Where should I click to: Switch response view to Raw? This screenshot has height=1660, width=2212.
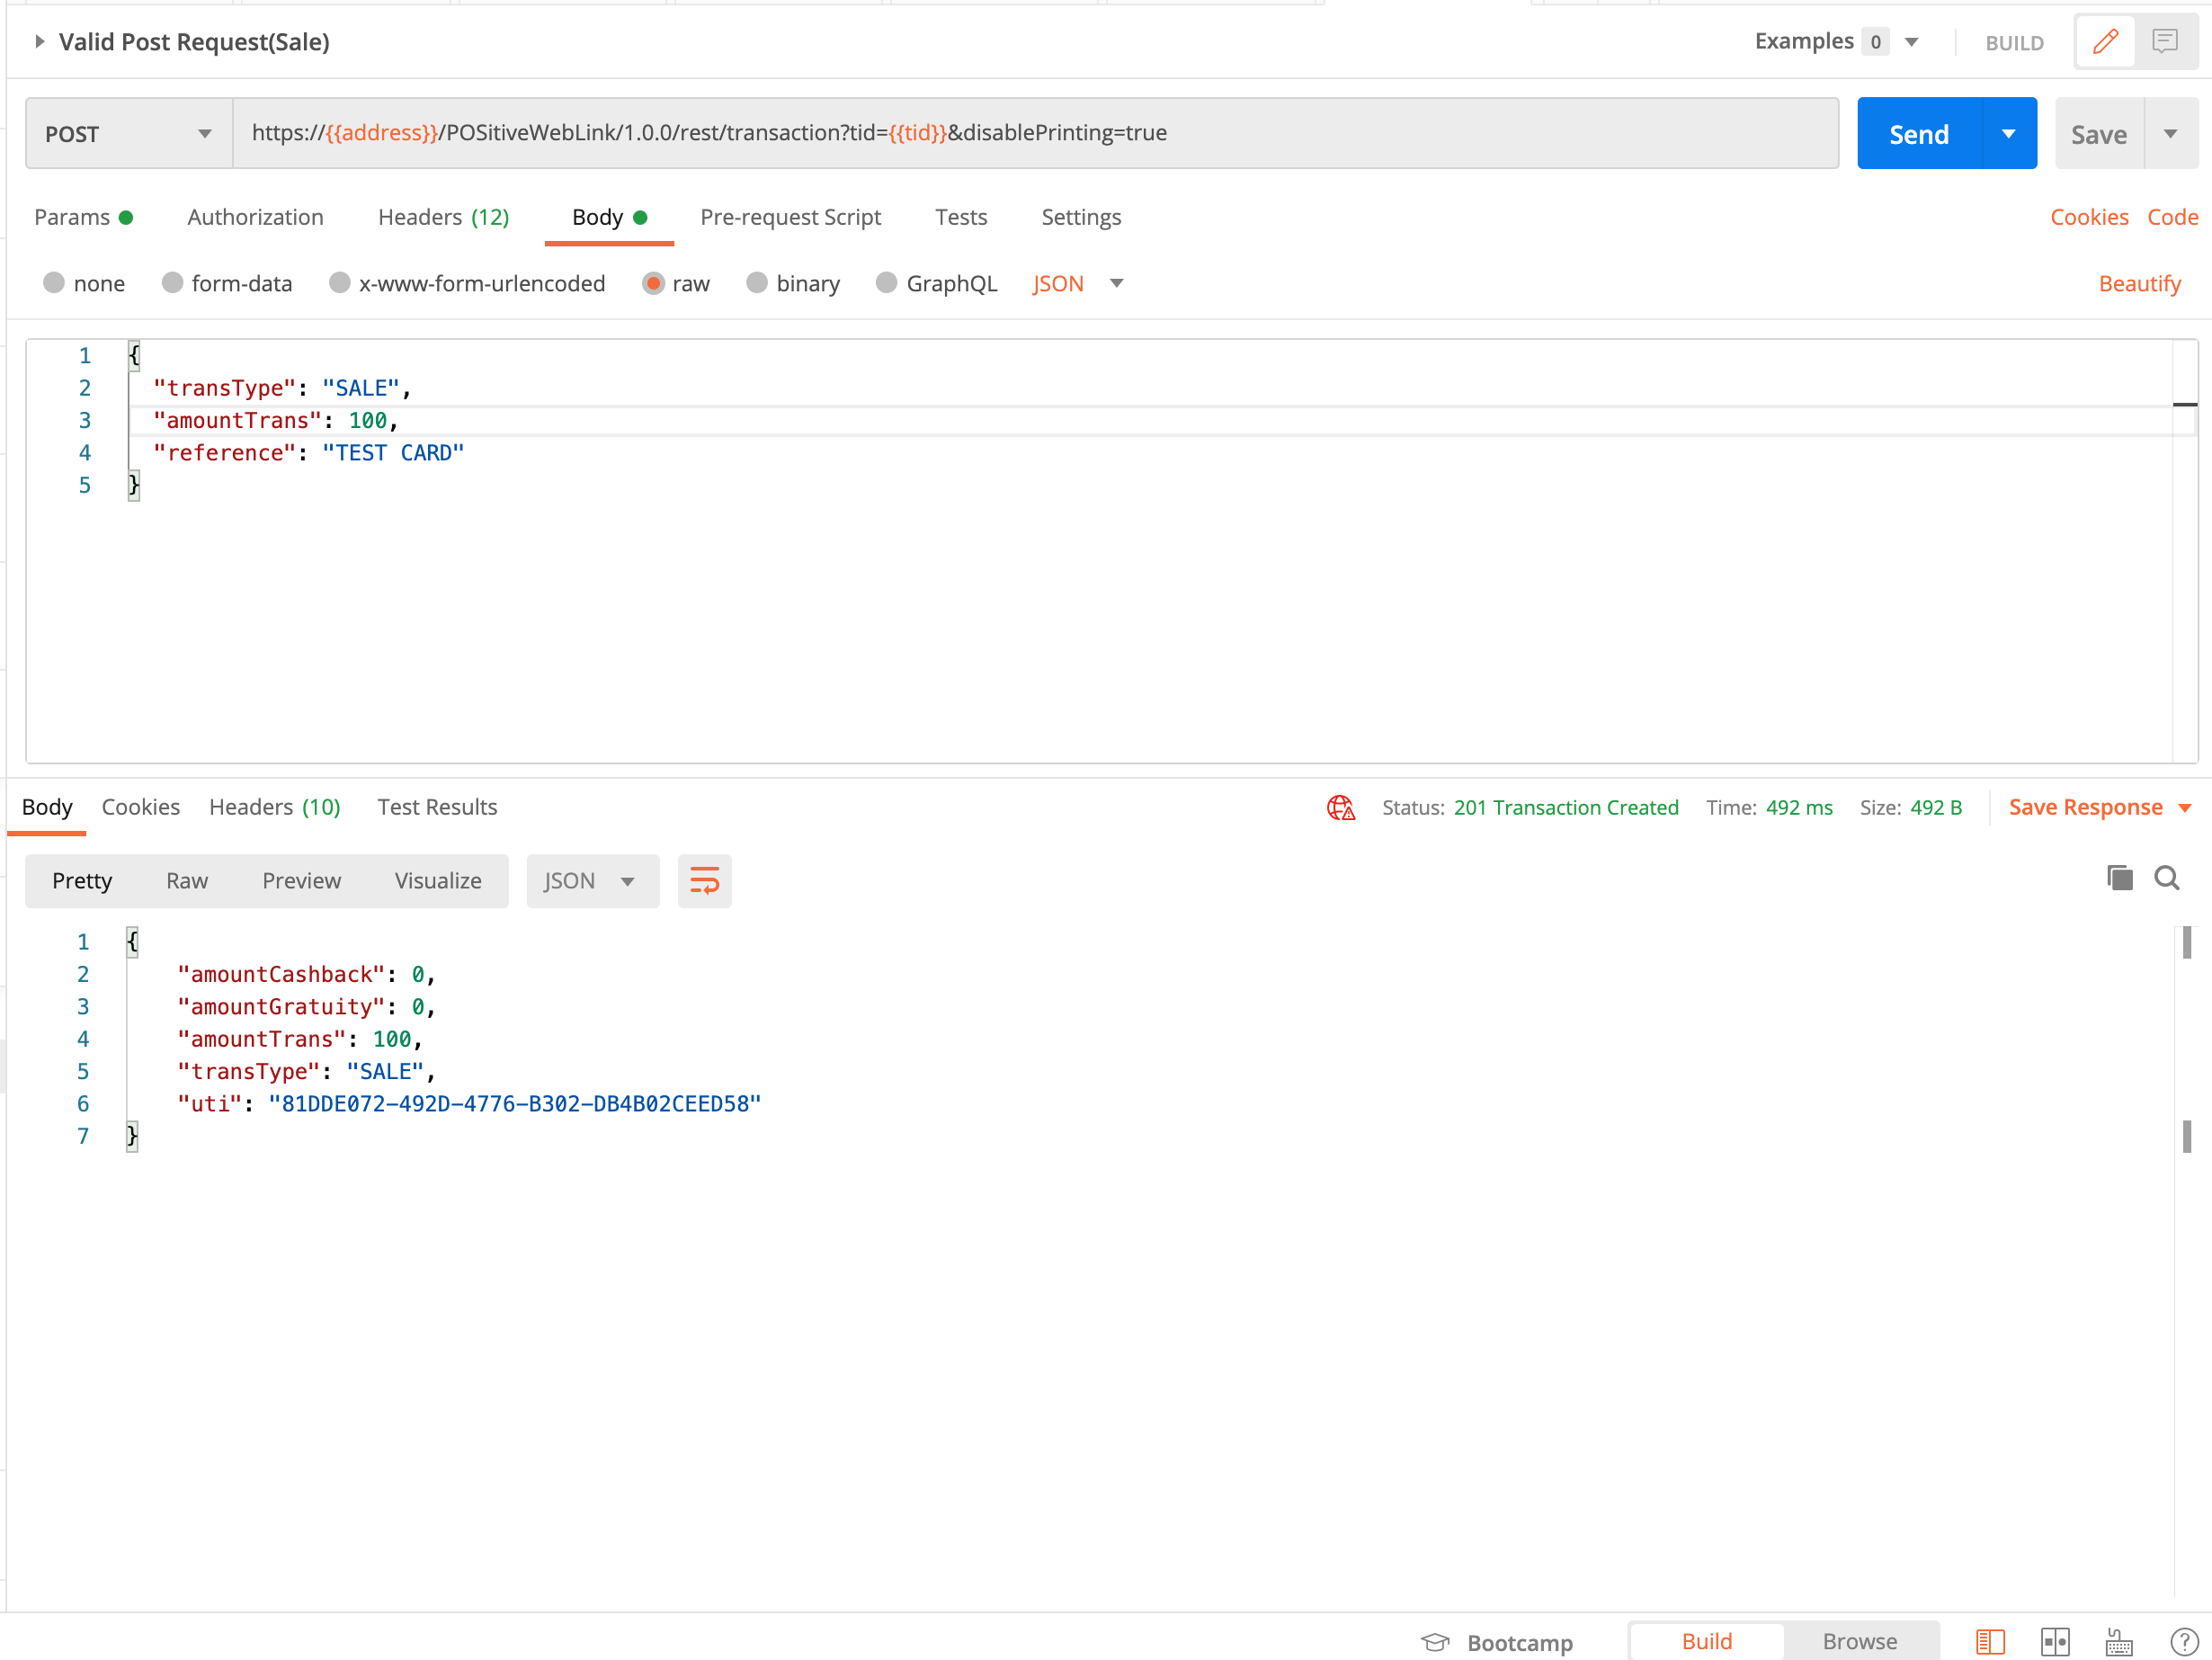tap(186, 881)
